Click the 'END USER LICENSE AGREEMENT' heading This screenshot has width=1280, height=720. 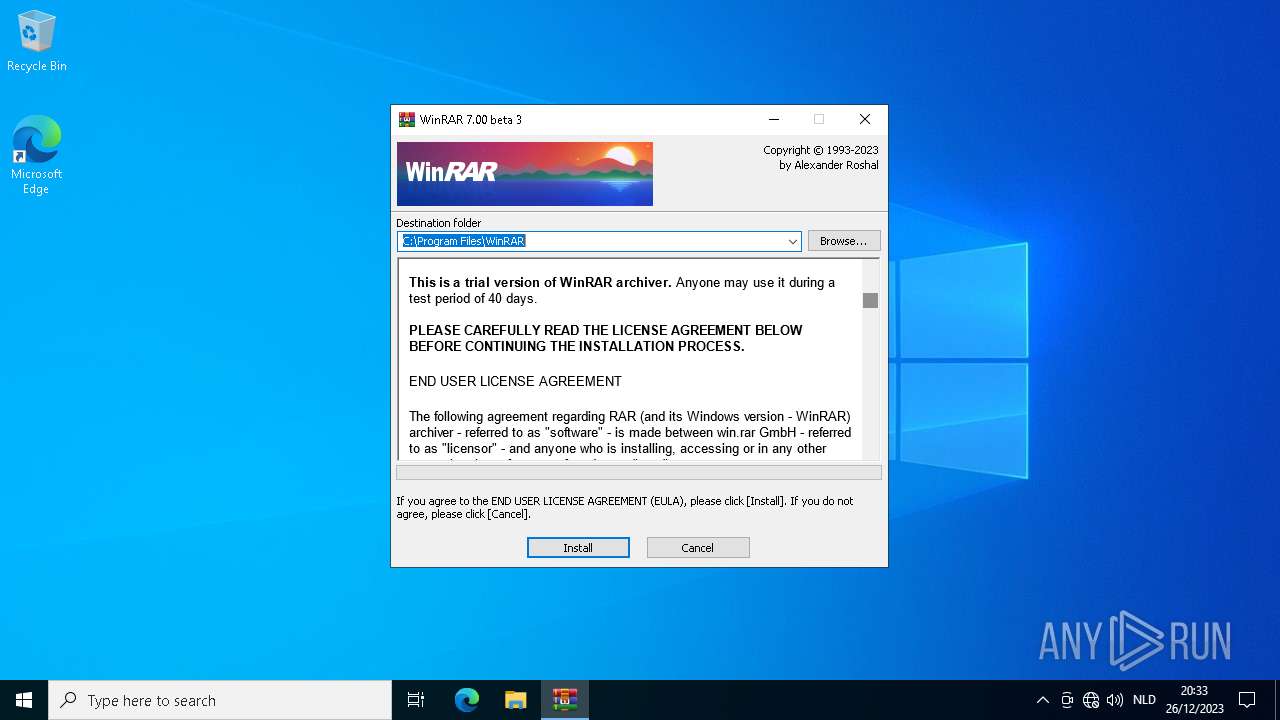tap(515, 381)
